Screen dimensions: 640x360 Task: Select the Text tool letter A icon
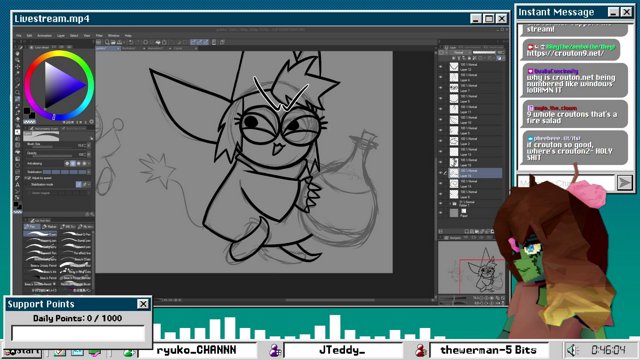[x=18, y=184]
